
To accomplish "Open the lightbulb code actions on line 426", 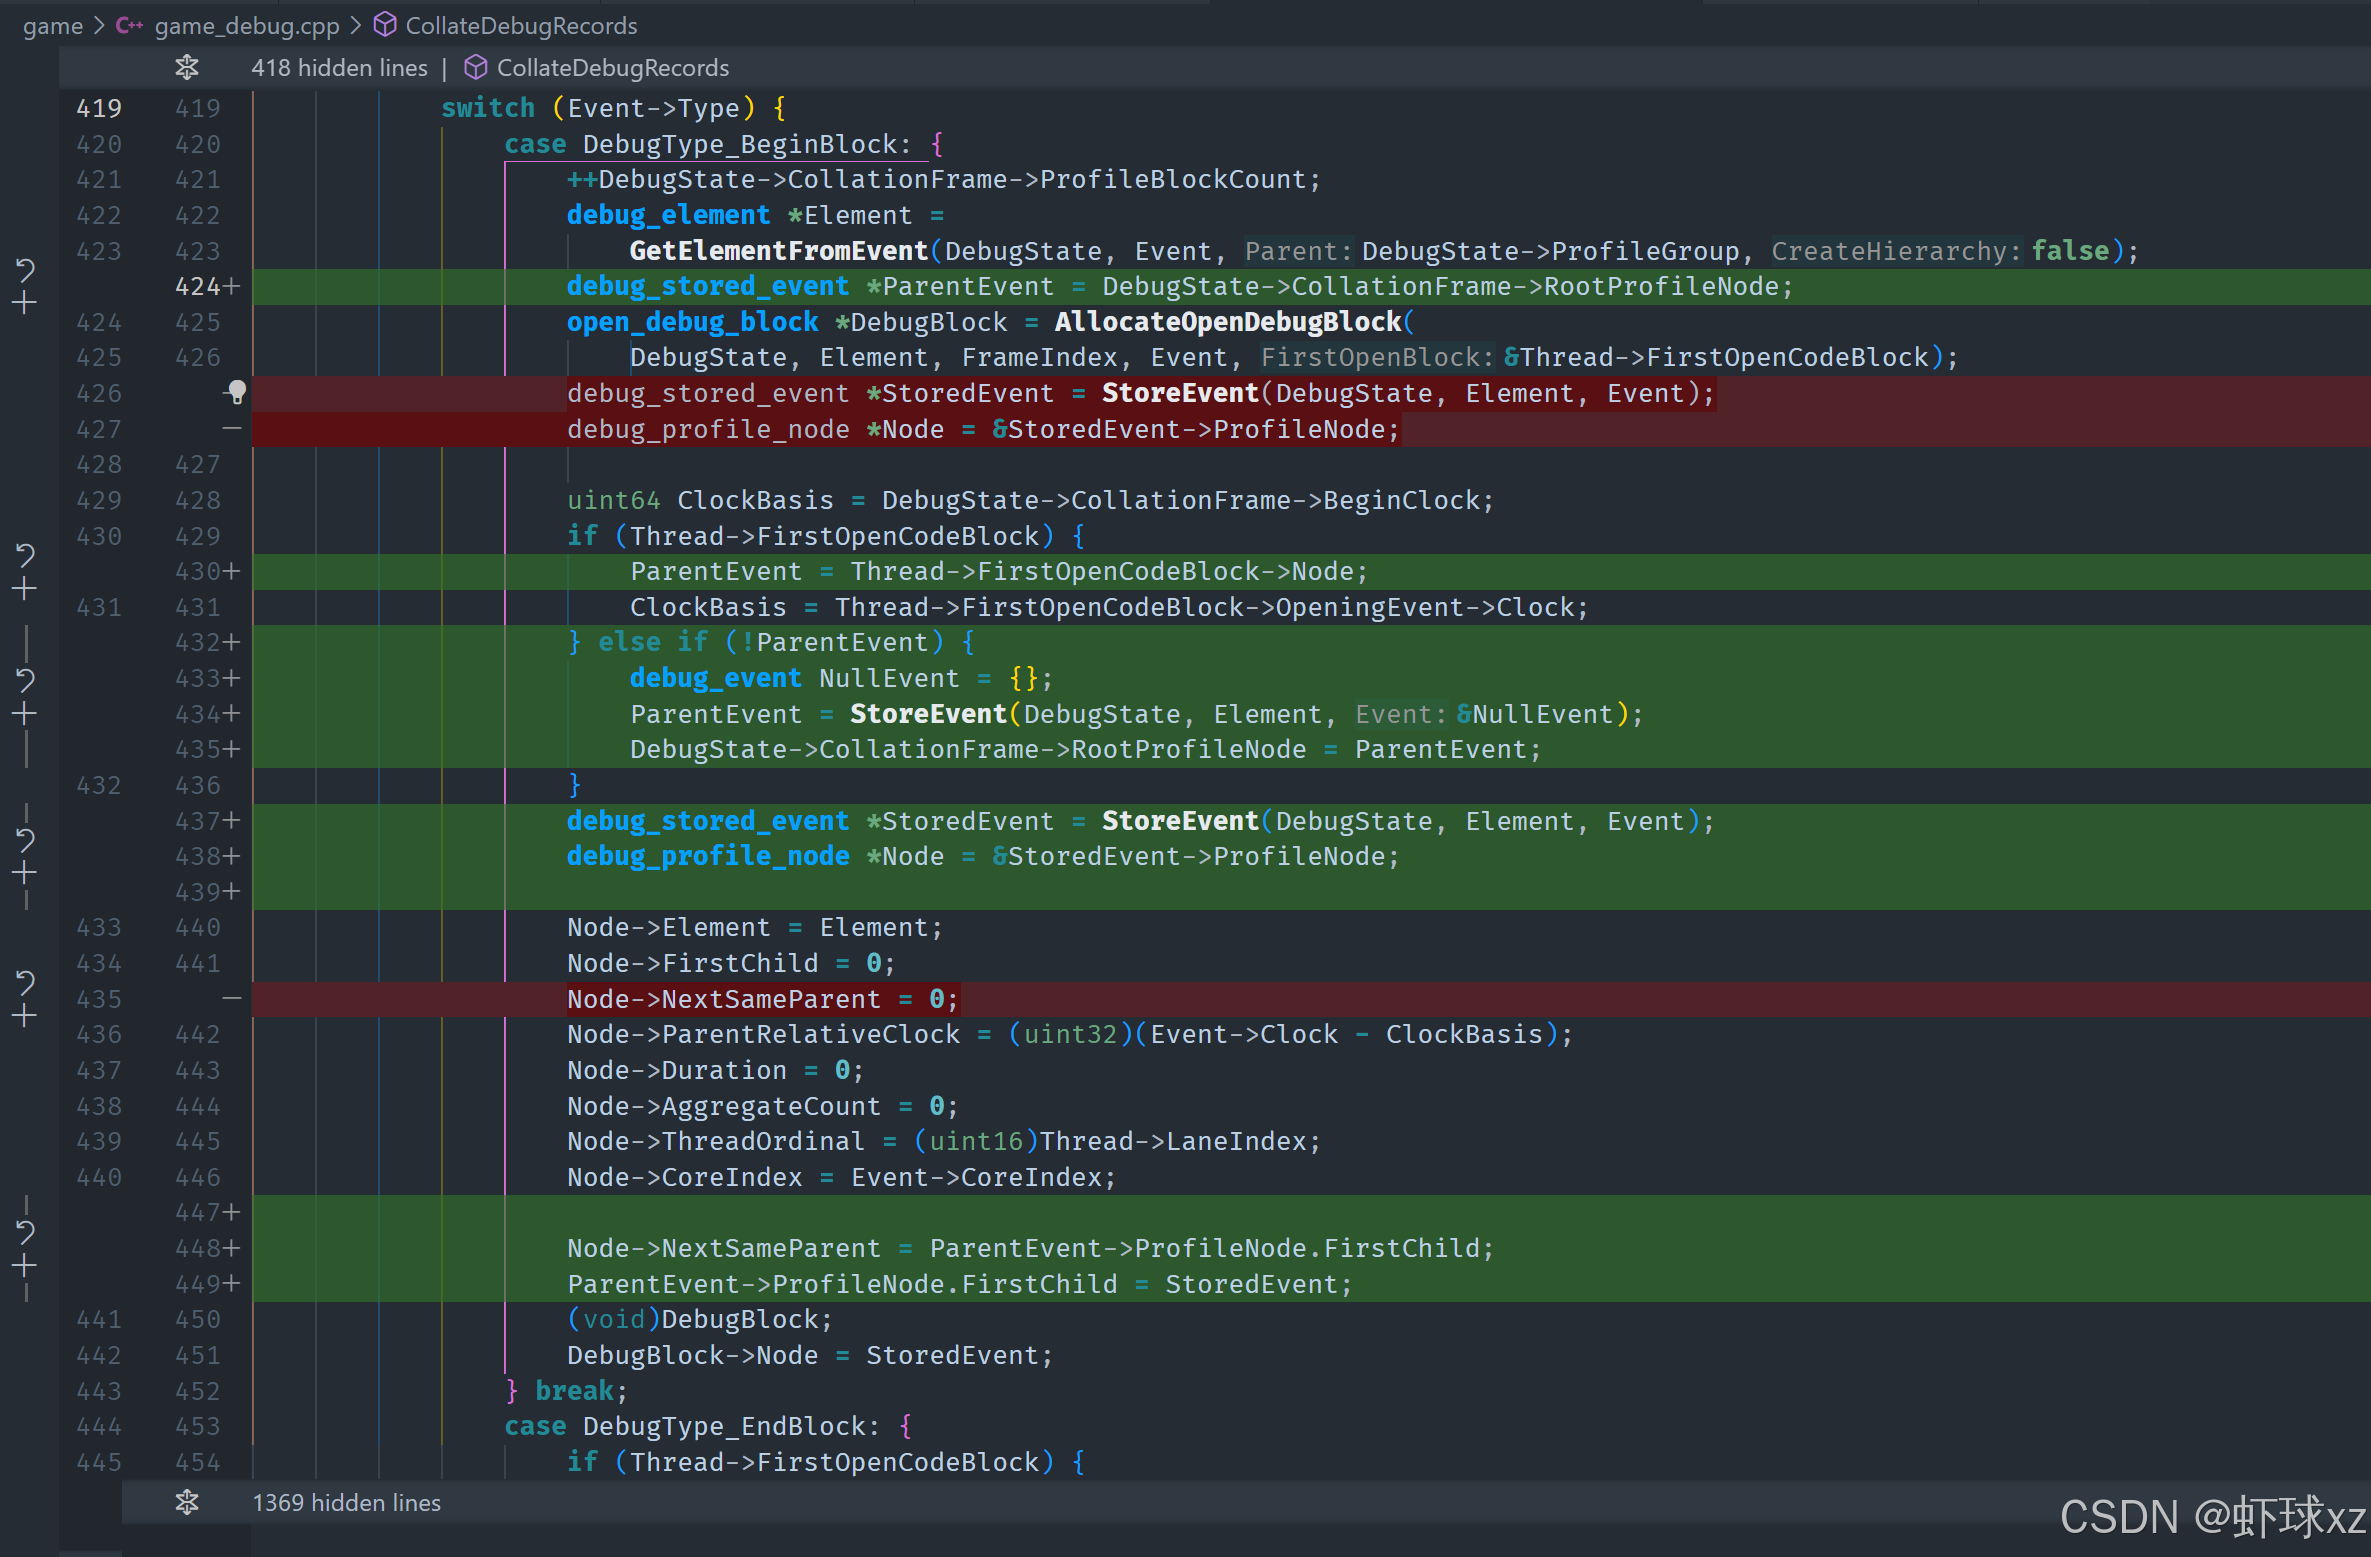I will click(x=237, y=392).
